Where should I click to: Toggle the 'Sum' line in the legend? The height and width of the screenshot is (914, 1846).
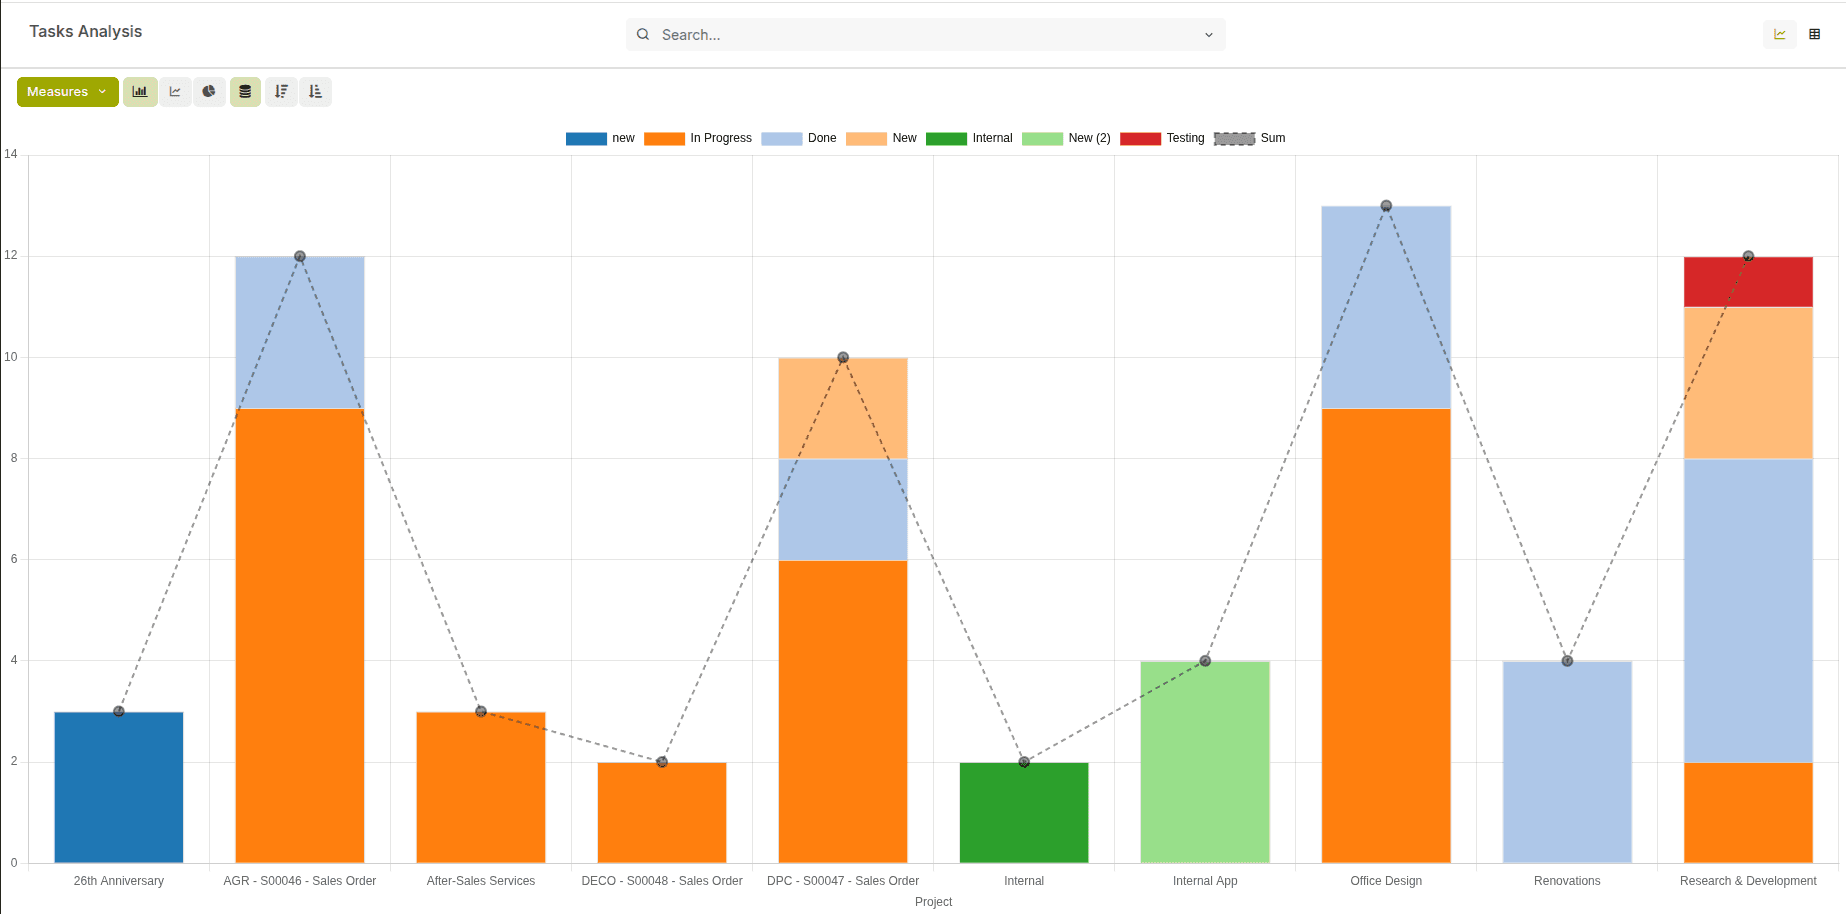pos(1272,138)
